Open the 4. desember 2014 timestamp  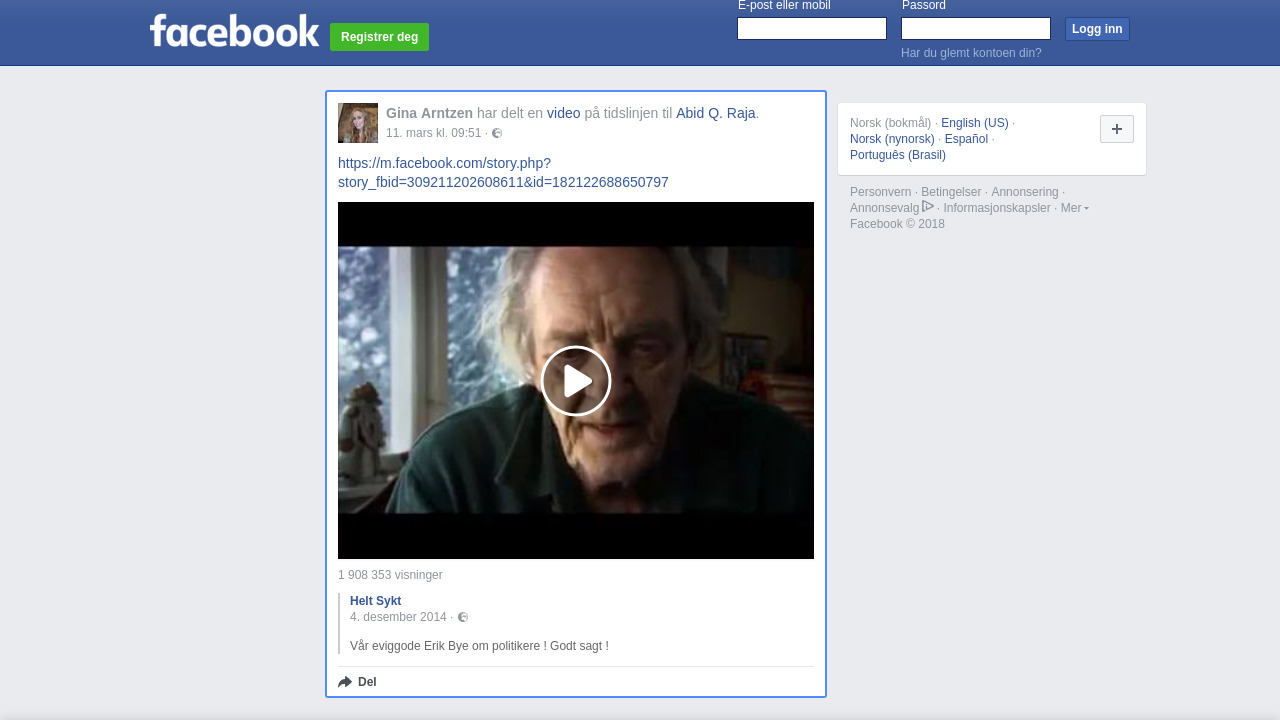[398, 617]
